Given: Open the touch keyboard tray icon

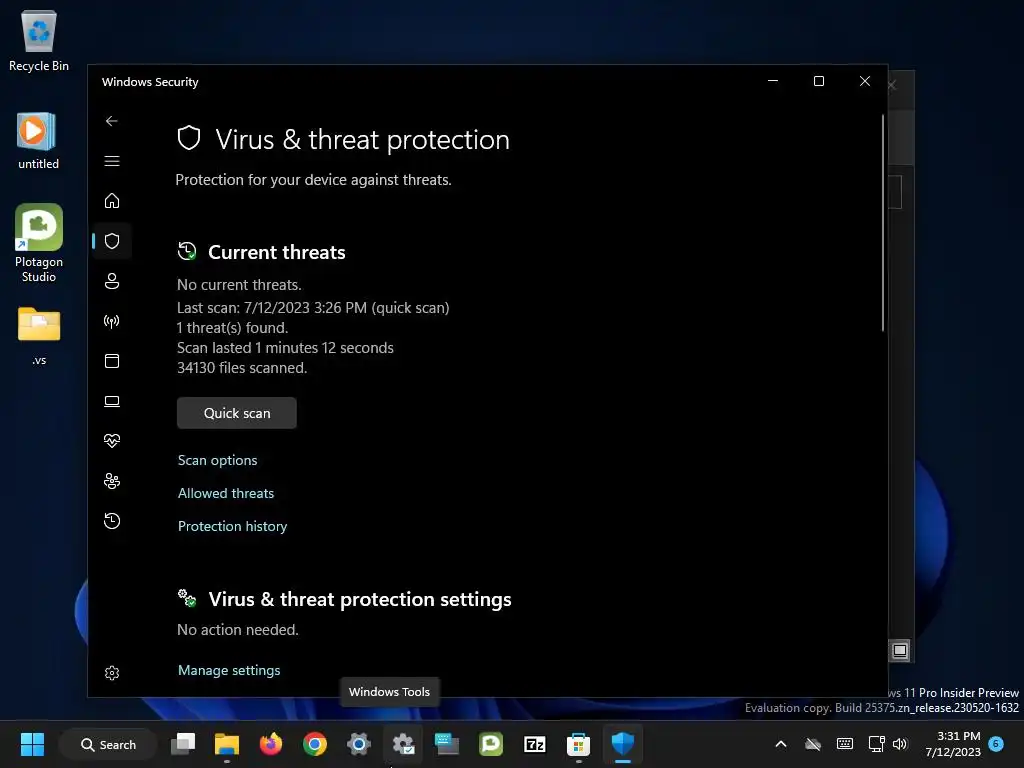Looking at the screenshot, I should click(844, 744).
